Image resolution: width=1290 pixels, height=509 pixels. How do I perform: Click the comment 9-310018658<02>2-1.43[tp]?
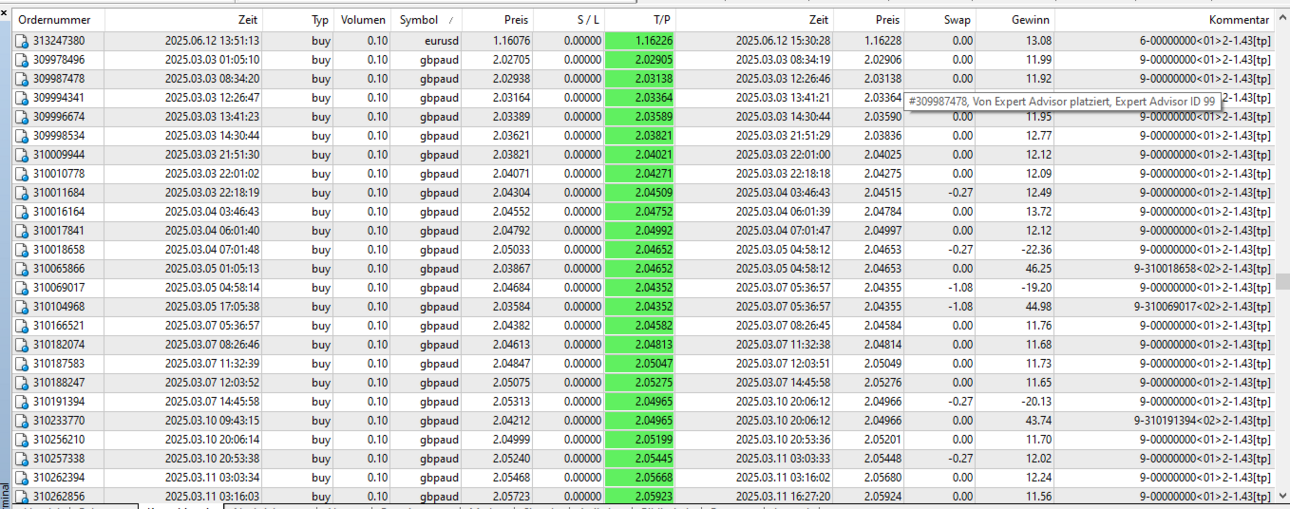tap(1203, 269)
